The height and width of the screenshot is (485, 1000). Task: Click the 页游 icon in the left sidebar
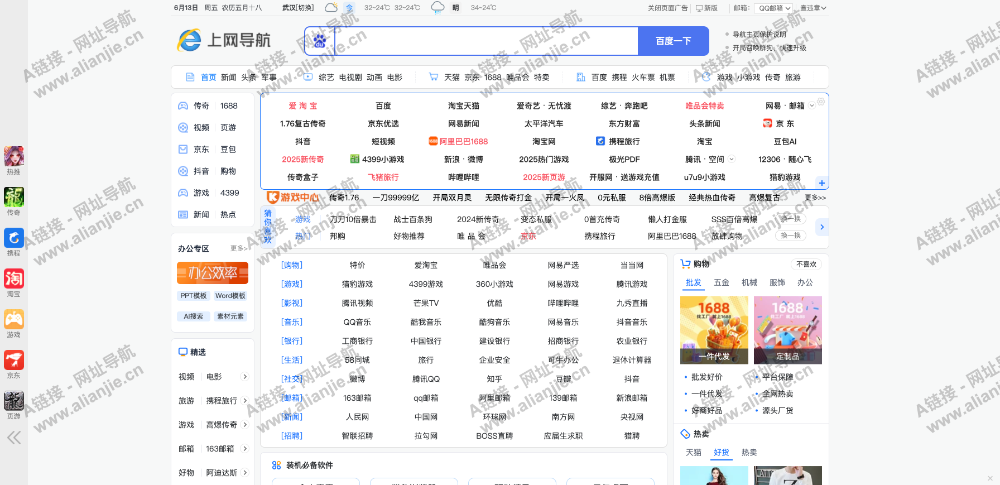(14, 401)
